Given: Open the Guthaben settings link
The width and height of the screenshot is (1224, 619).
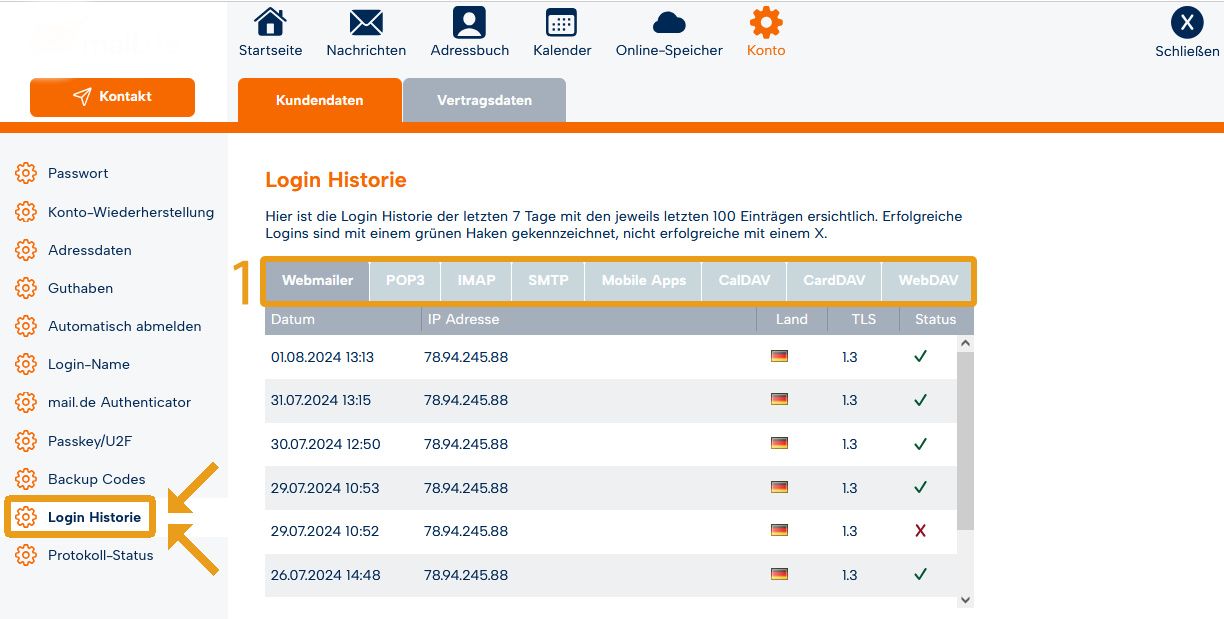Looking at the screenshot, I should [x=80, y=288].
